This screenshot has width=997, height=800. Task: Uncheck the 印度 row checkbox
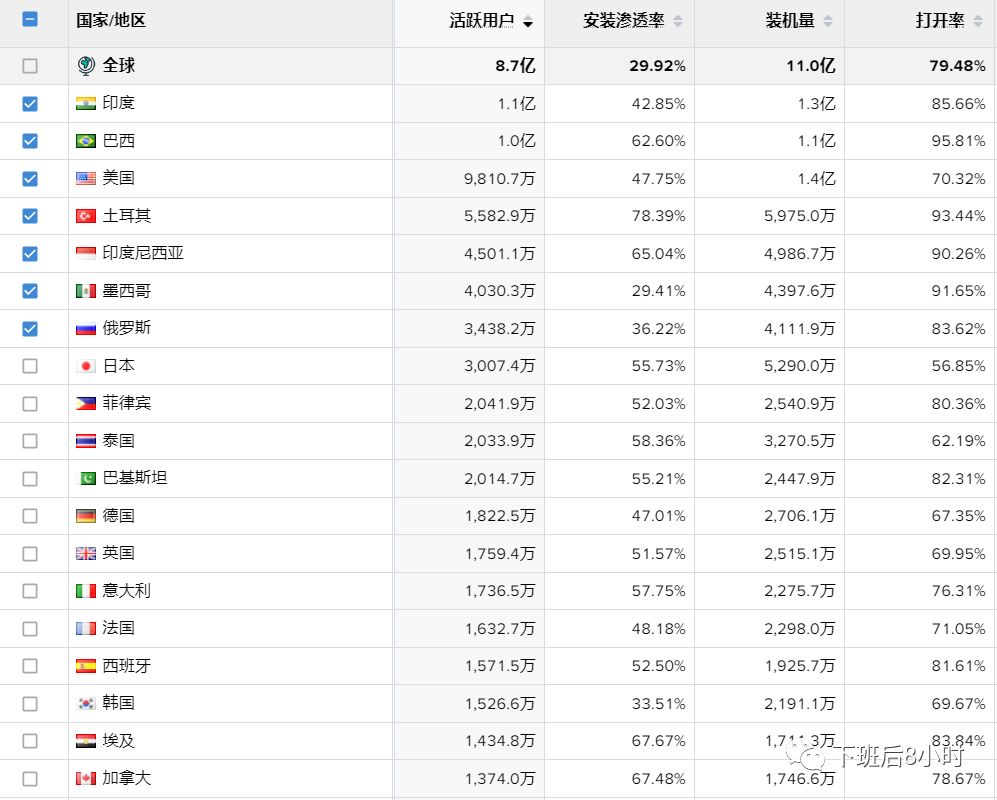coord(29,103)
